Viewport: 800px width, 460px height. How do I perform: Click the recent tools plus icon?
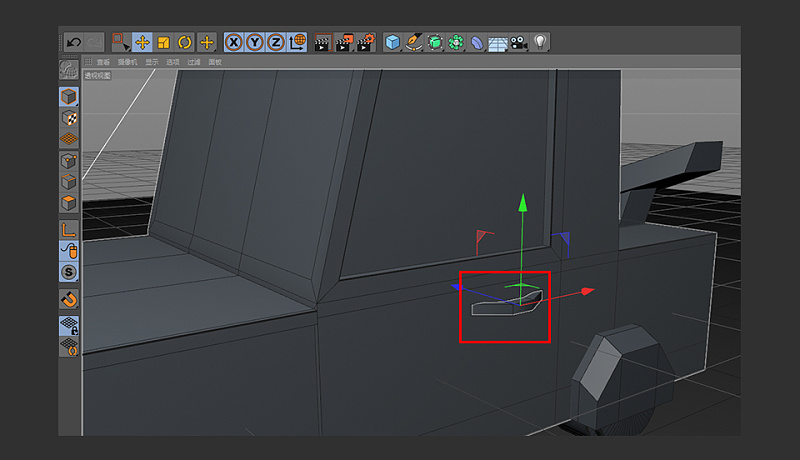pyautogui.click(x=207, y=42)
